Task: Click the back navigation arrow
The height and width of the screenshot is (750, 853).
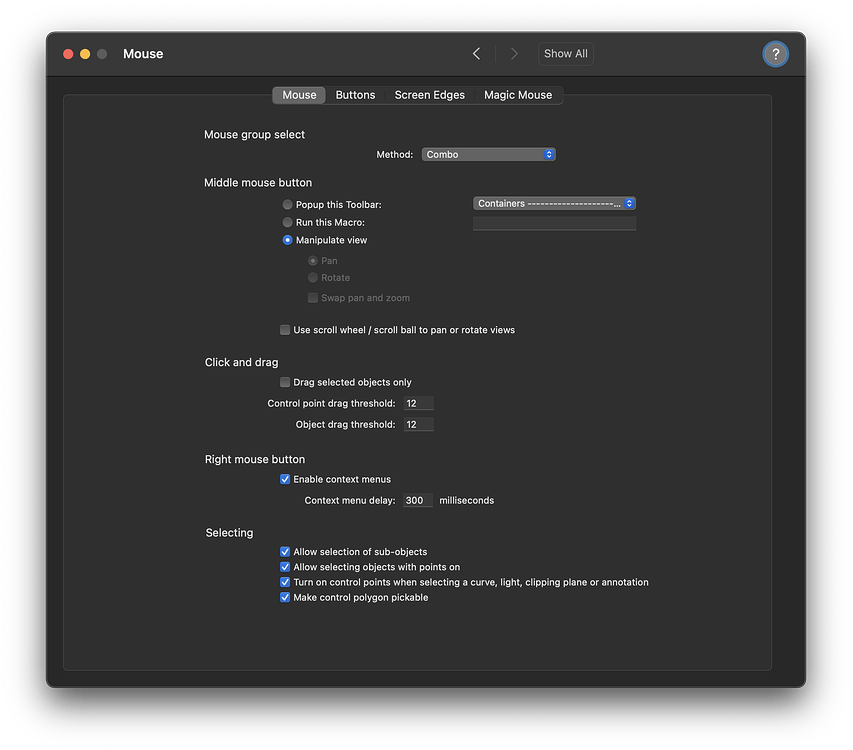Action: click(476, 53)
